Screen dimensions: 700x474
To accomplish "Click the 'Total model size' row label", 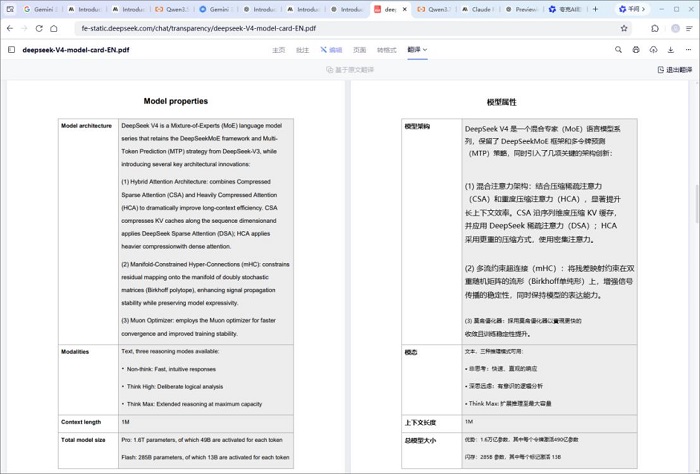I will point(83,440).
